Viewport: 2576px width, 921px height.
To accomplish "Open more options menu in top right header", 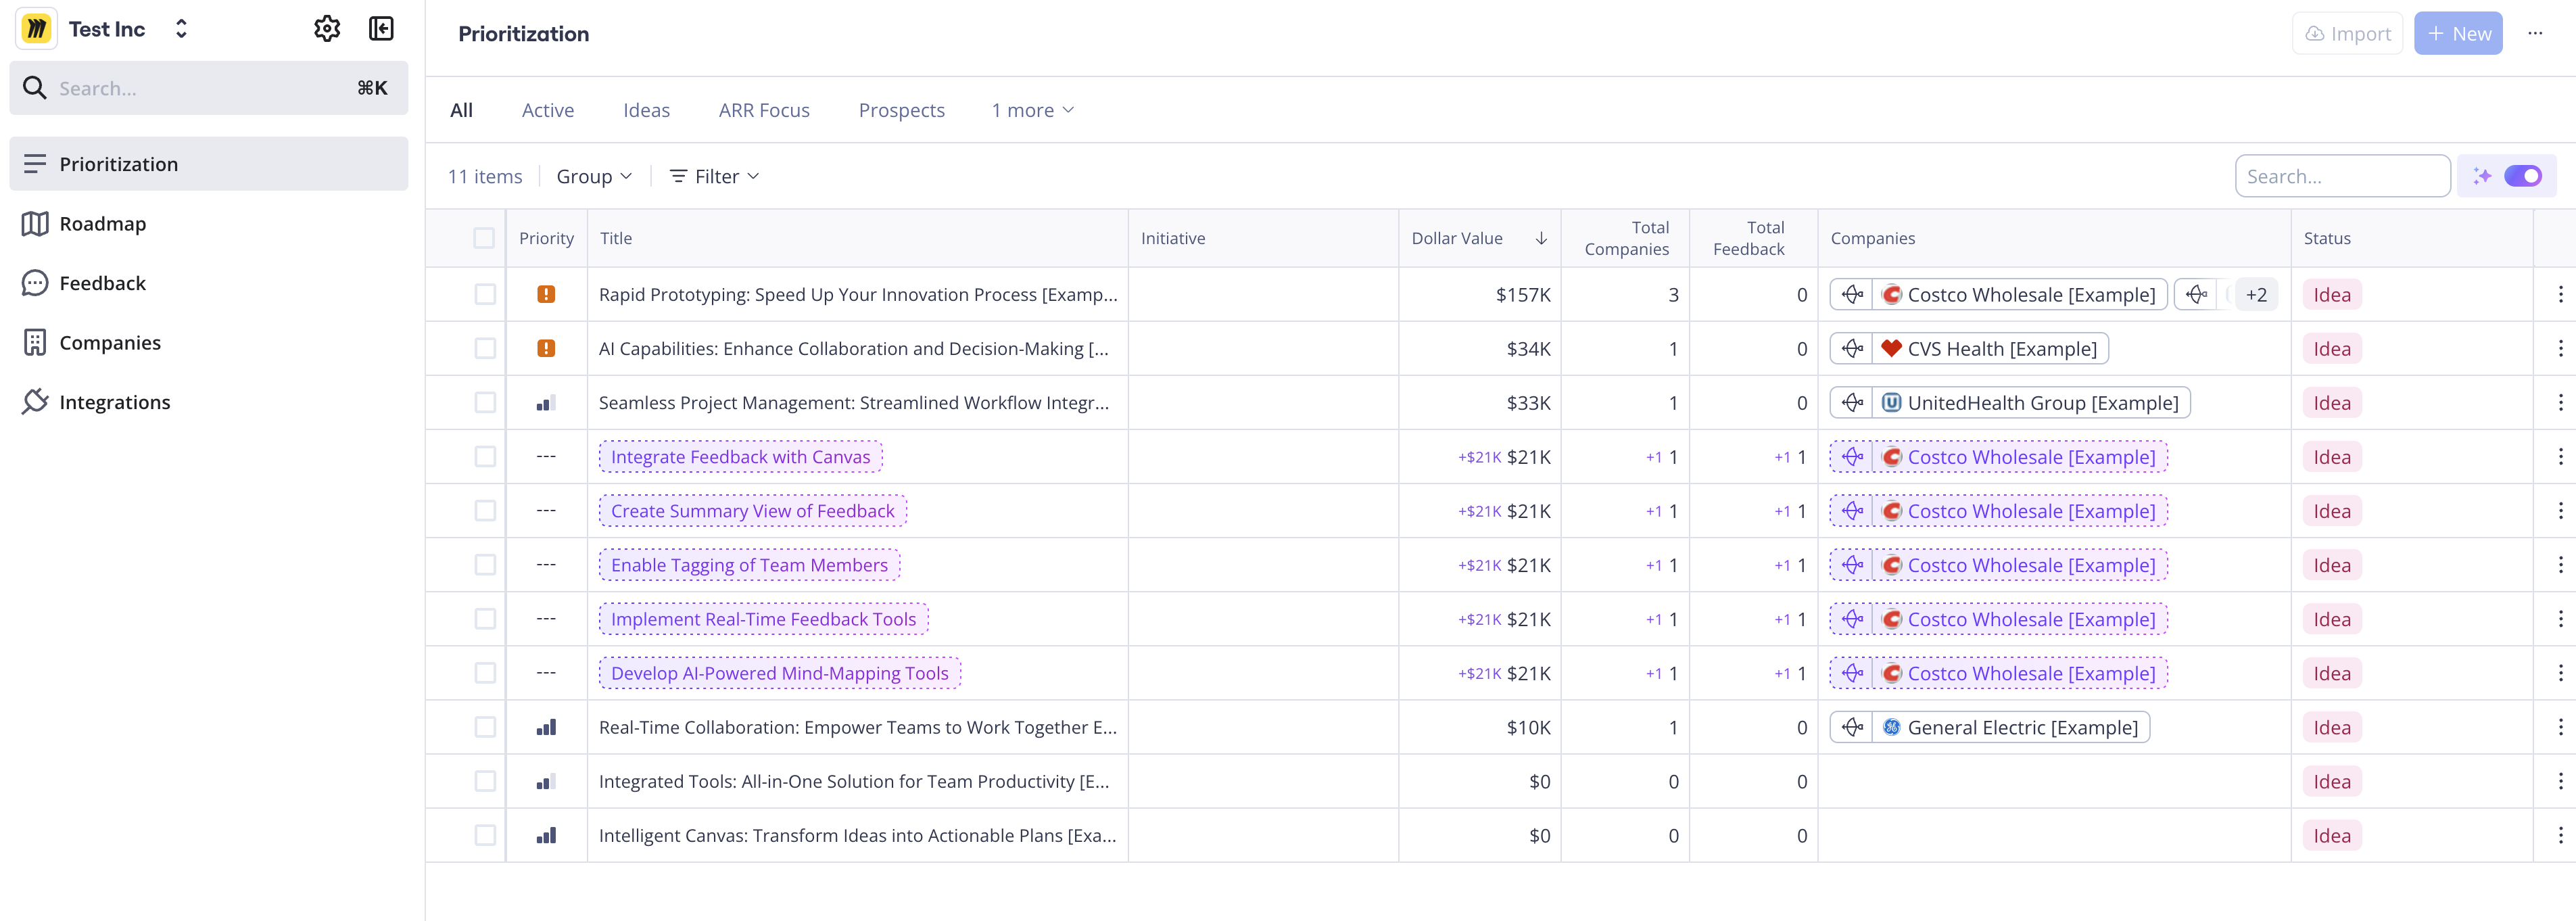I will (x=2535, y=33).
